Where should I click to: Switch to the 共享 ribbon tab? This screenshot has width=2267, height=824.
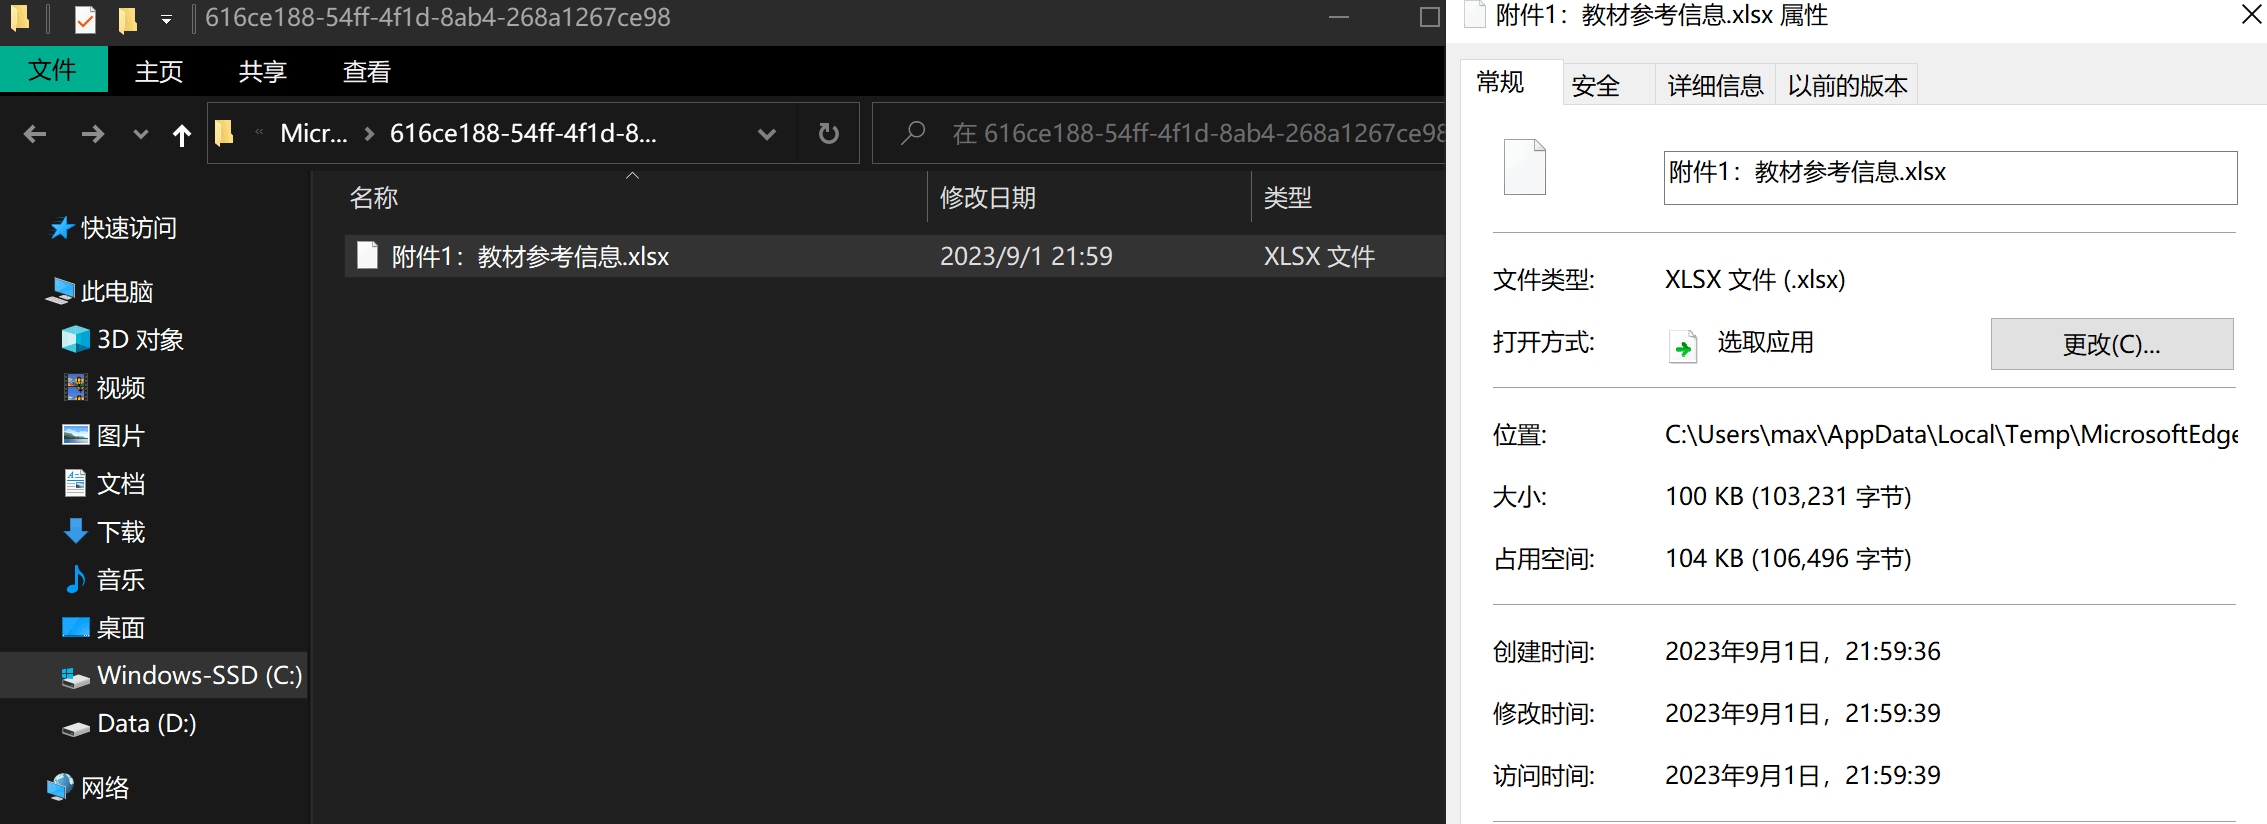pyautogui.click(x=263, y=71)
